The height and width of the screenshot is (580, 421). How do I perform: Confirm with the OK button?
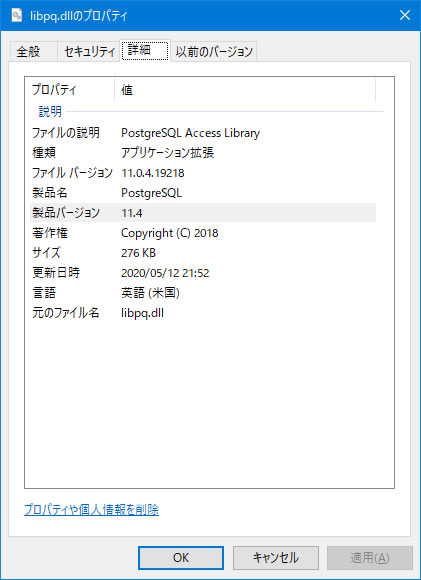pos(181,558)
